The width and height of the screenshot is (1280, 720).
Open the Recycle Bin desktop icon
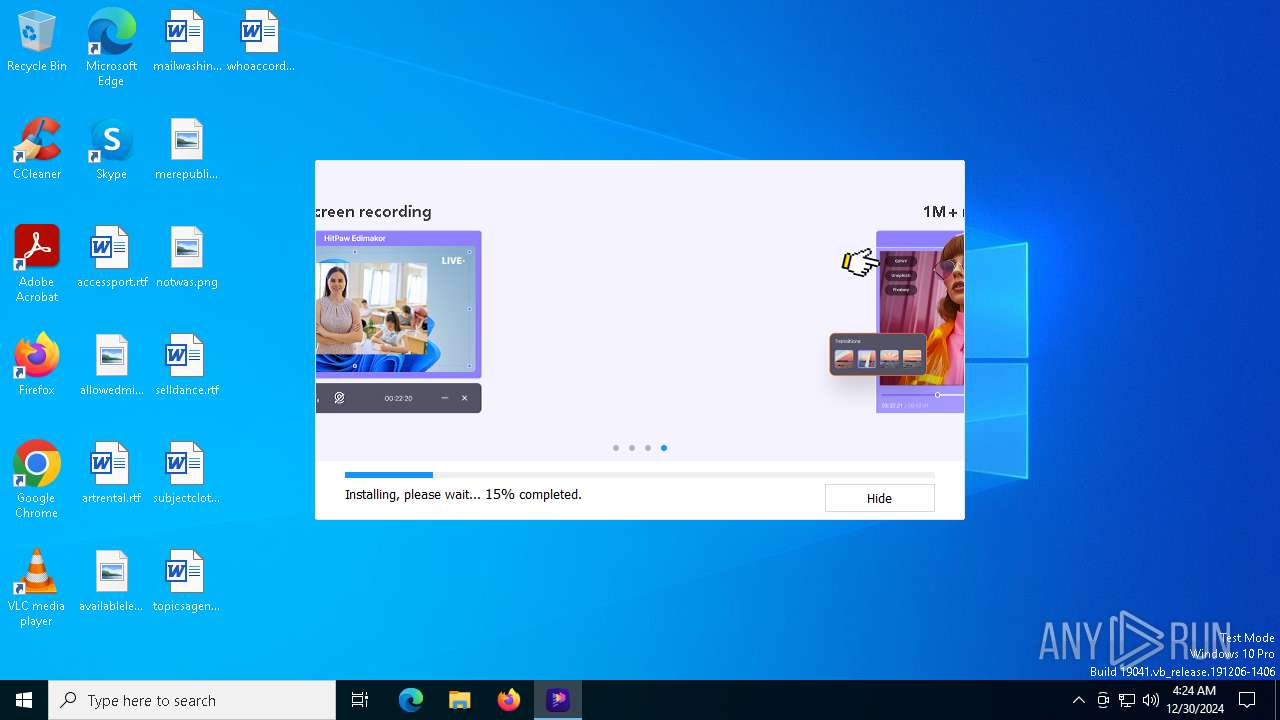[x=37, y=42]
